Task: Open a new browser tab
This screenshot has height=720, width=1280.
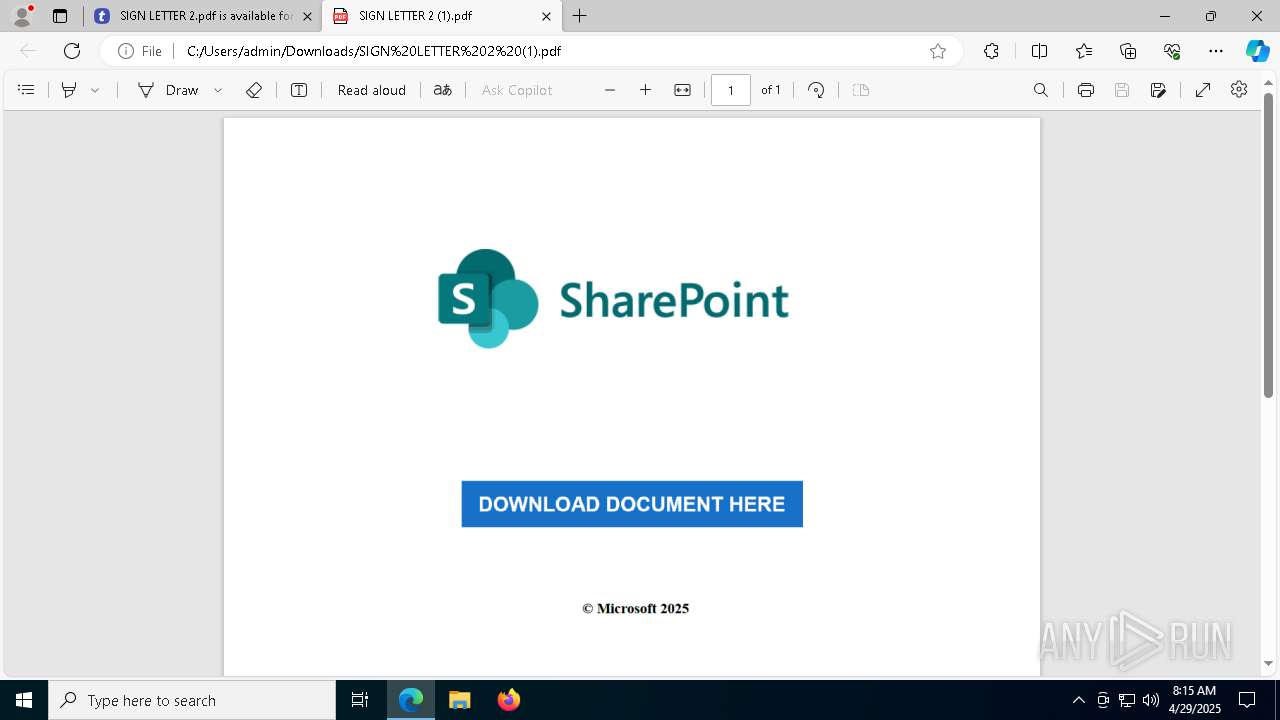Action: click(x=580, y=16)
